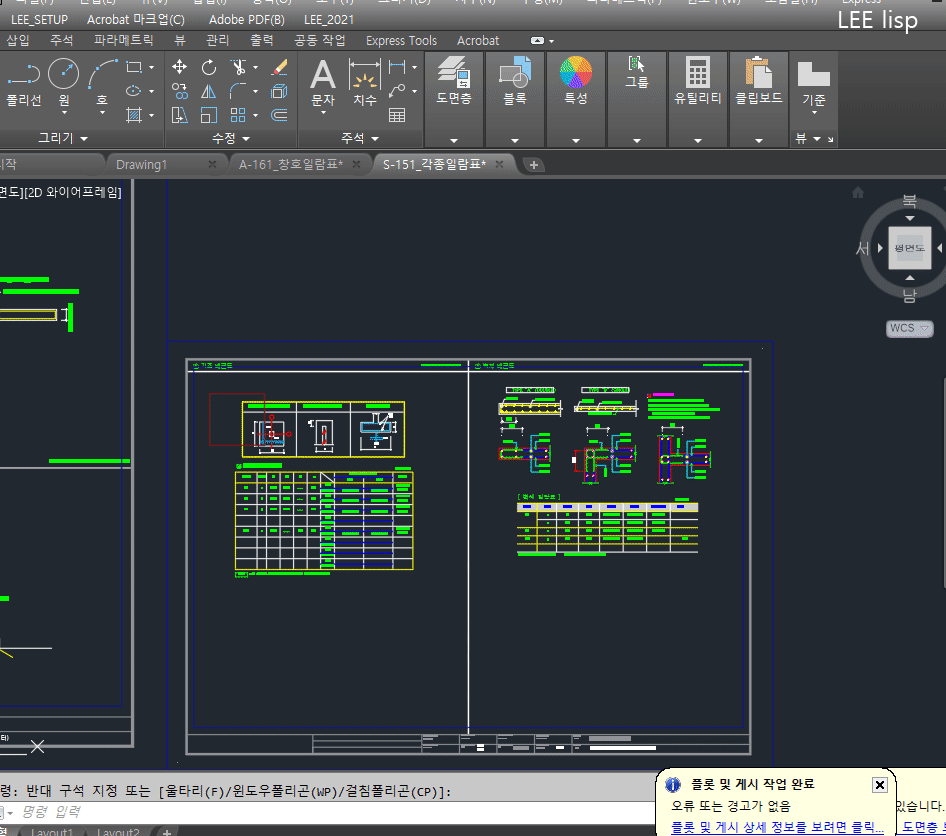Click the Hatch tool icon
This screenshot has height=836, width=946.
point(134,115)
